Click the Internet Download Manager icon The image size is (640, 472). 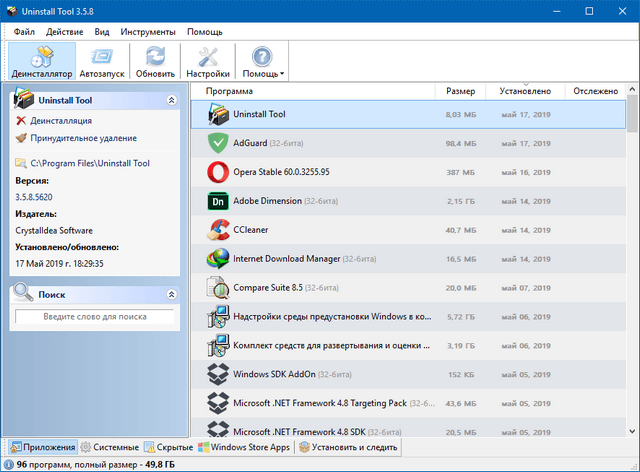click(x=218, y=259)
